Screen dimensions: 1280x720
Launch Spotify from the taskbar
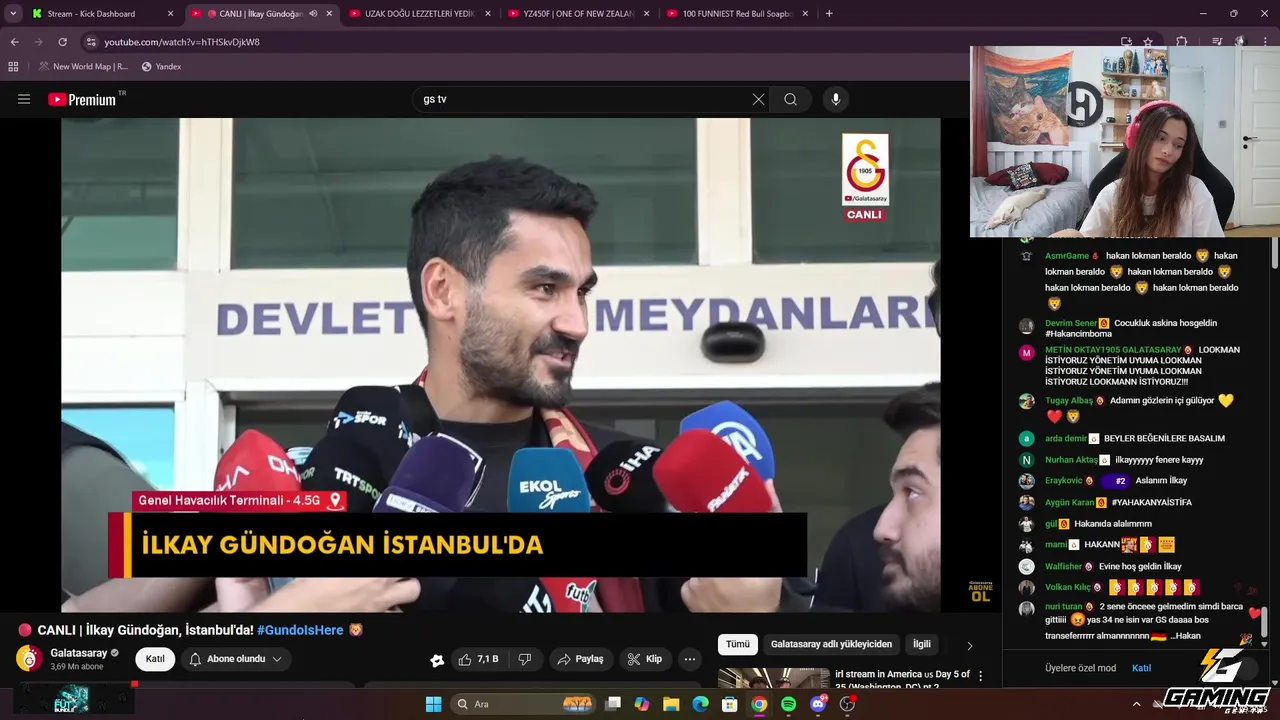[x=788, y=704]
